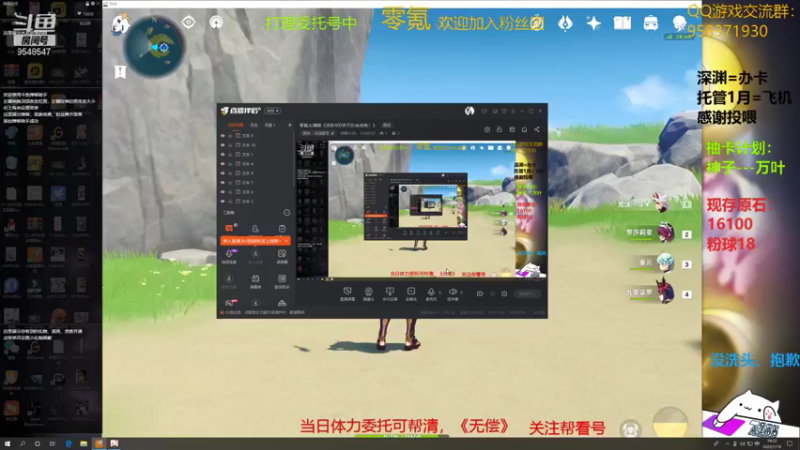
Task: Open Task View on the taskbar
Action: (53, 444)
